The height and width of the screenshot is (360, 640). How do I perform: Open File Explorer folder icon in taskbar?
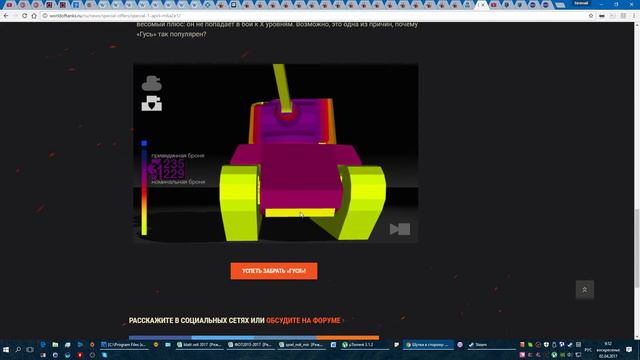coord(55,345)
